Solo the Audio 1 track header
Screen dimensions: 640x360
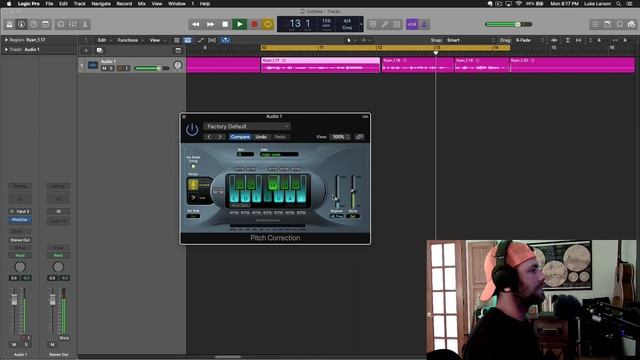[111, 68]
